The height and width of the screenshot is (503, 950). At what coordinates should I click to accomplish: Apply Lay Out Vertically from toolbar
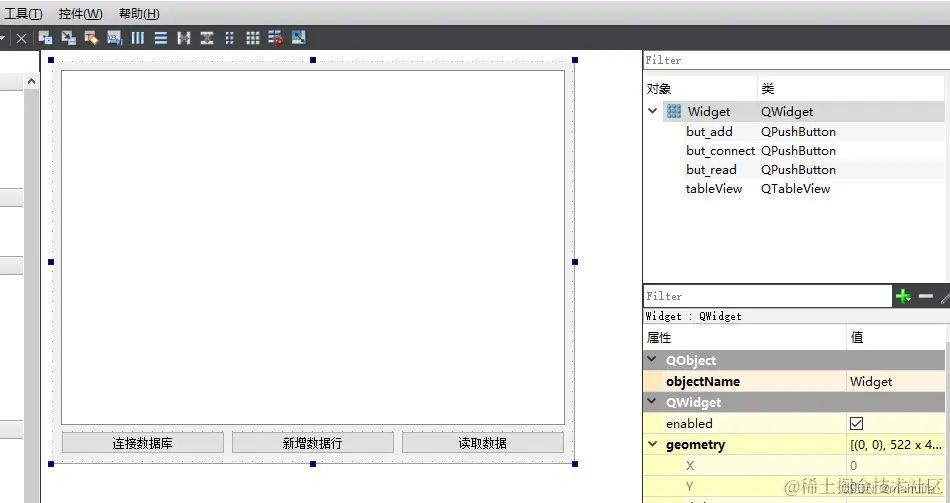click(x=161, y=38)
